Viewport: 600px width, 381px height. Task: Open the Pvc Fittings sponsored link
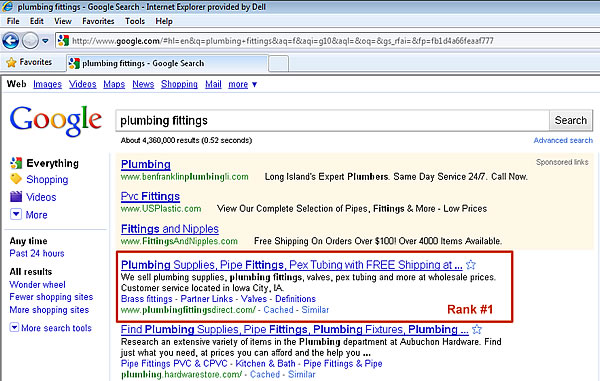[x=150, y=196]
